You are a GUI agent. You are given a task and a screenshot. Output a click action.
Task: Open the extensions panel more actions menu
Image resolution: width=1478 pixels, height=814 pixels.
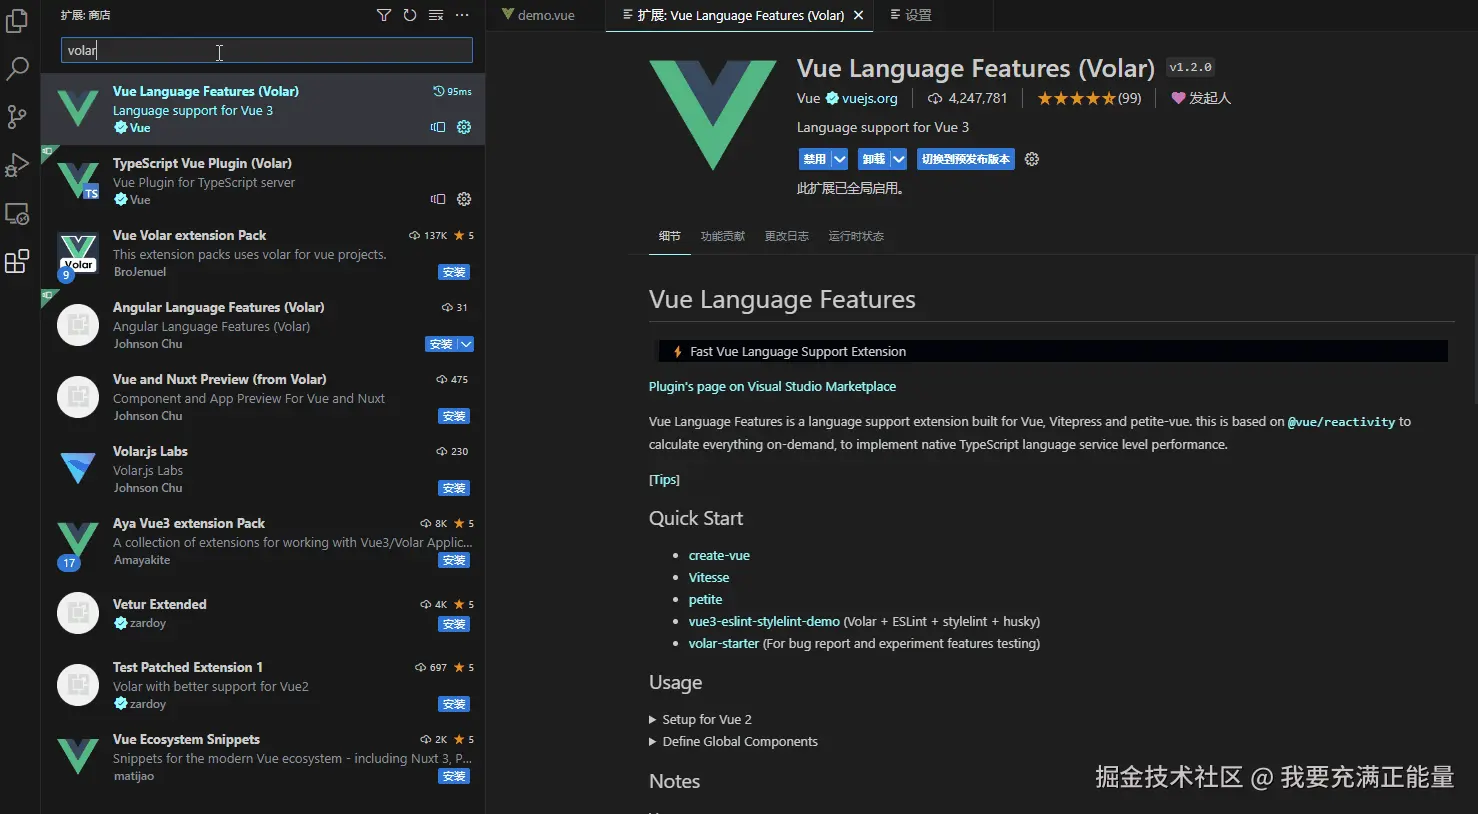(462, 15)
